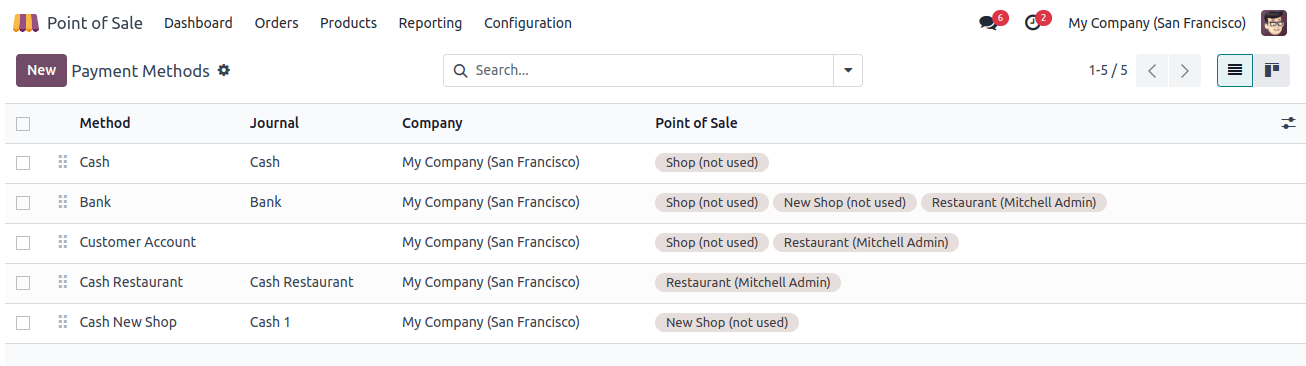Image resolution: width=1306 pixels, height=366 pixels.
Task: Go to previous page of records
Action: point(1152,71)
